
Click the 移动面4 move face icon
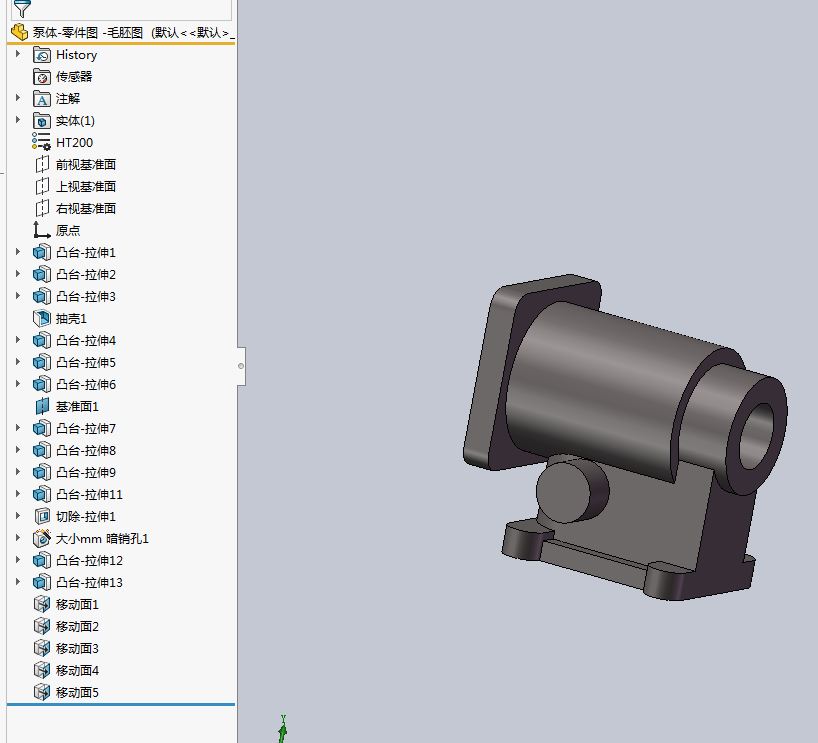pyautogui.click(x=42, y=670)
